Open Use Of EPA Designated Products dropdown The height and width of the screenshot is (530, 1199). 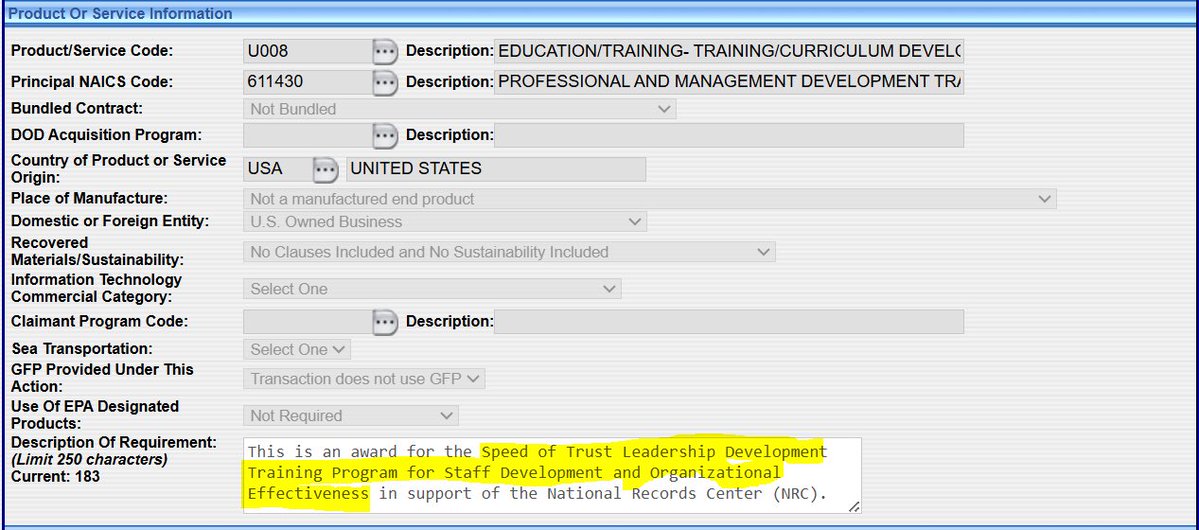click(350, 416)
